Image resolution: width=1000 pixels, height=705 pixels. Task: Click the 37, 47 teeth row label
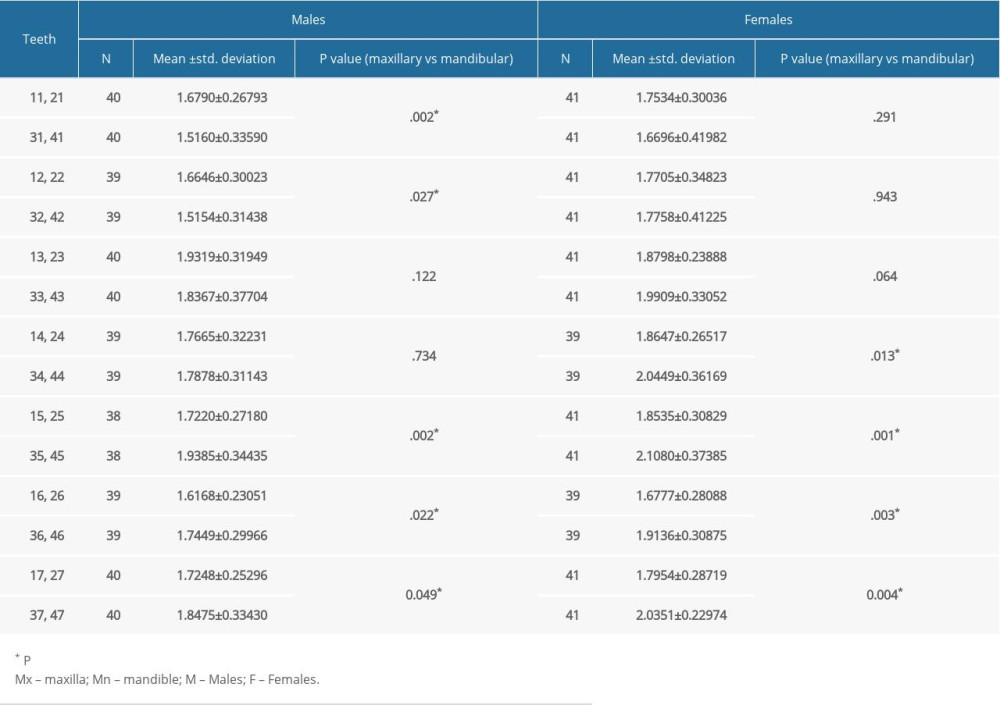tap(39, 615)
